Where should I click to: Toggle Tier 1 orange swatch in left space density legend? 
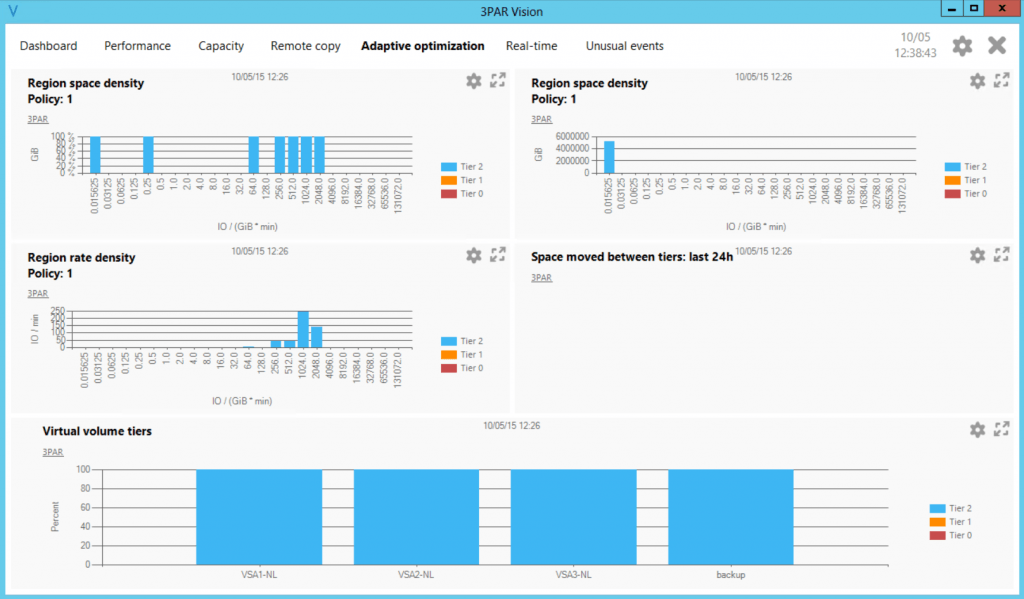pos(449,180)
